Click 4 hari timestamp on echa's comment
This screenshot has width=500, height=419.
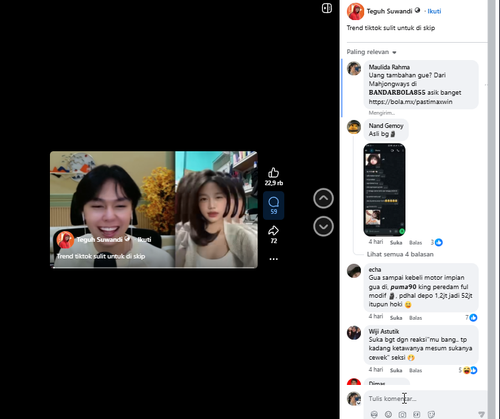(x=376, y=316)
